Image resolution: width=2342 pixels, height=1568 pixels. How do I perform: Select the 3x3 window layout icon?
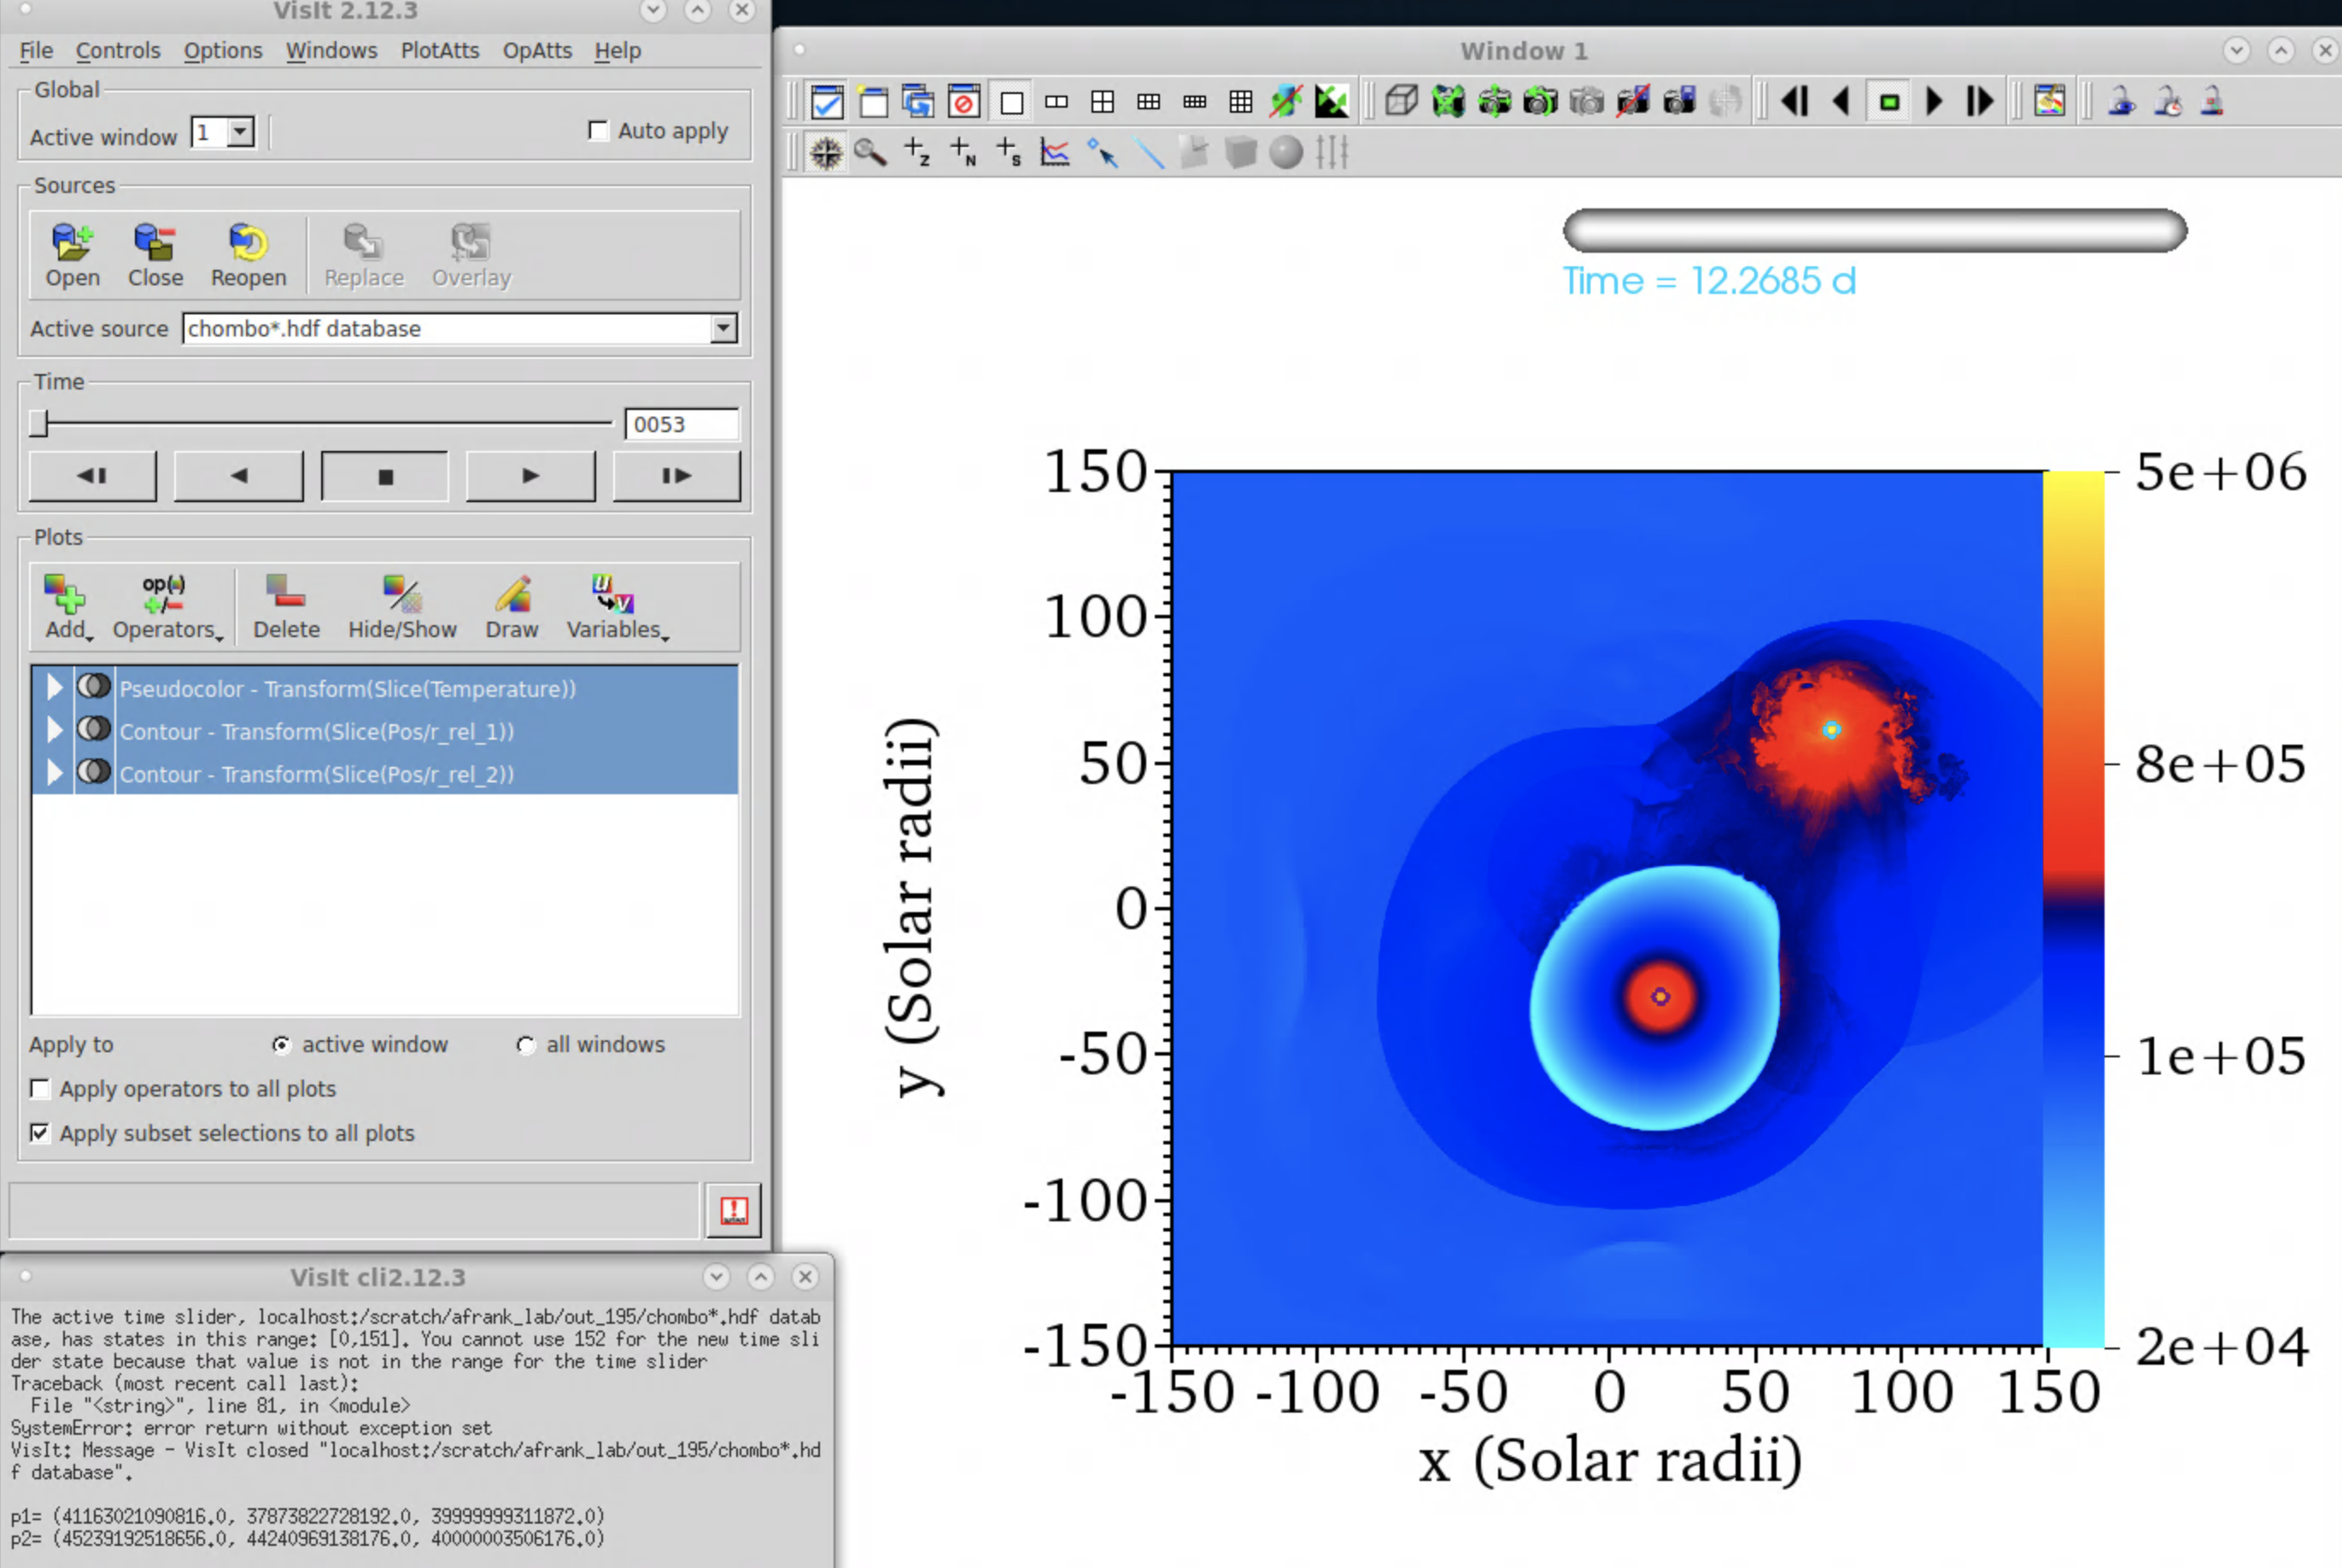click(x=1240, y=101)
